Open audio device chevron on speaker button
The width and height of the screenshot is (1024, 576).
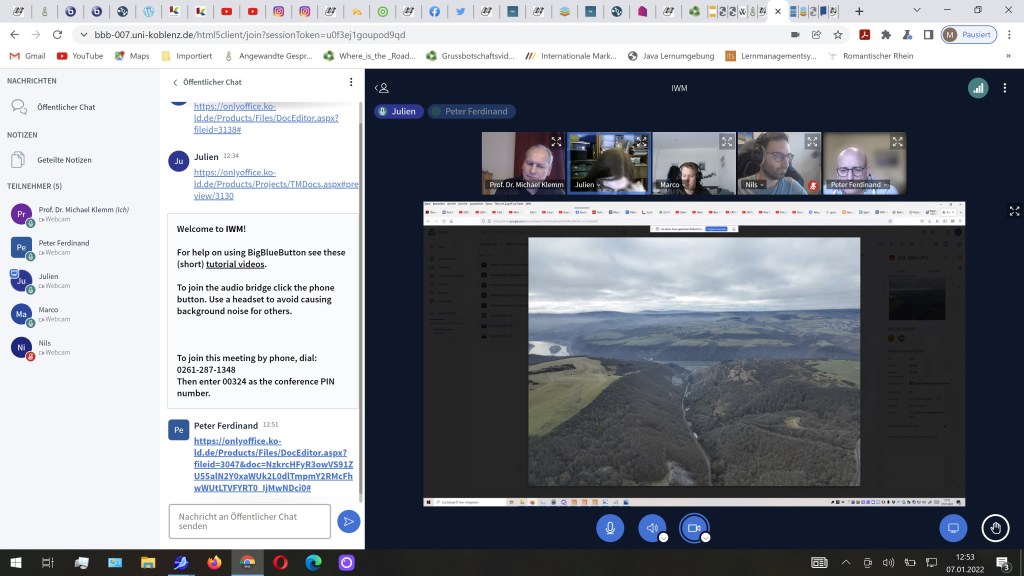(x=663, y=538)
